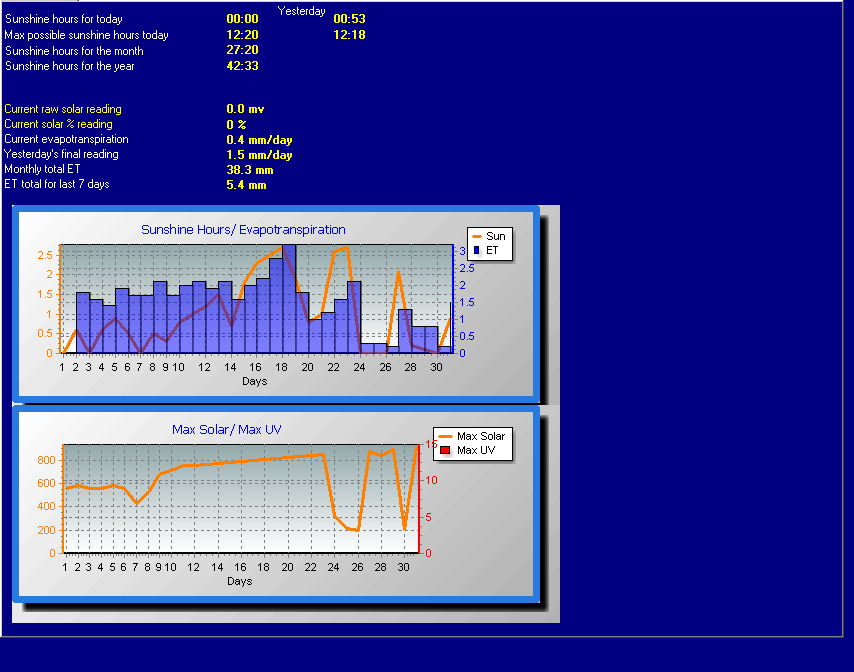Click yesterday's final value 1.5 mm/day

pyautogui.click(x=259, y=155)
